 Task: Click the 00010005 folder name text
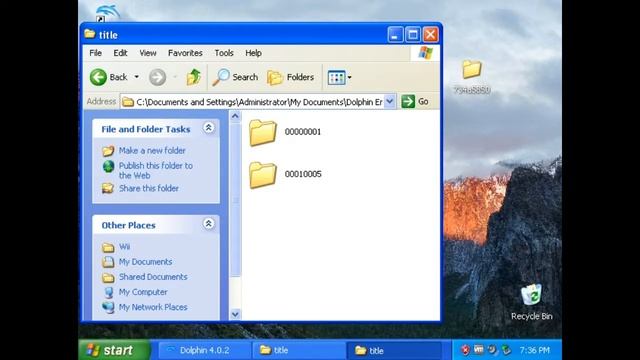point(303,174)
